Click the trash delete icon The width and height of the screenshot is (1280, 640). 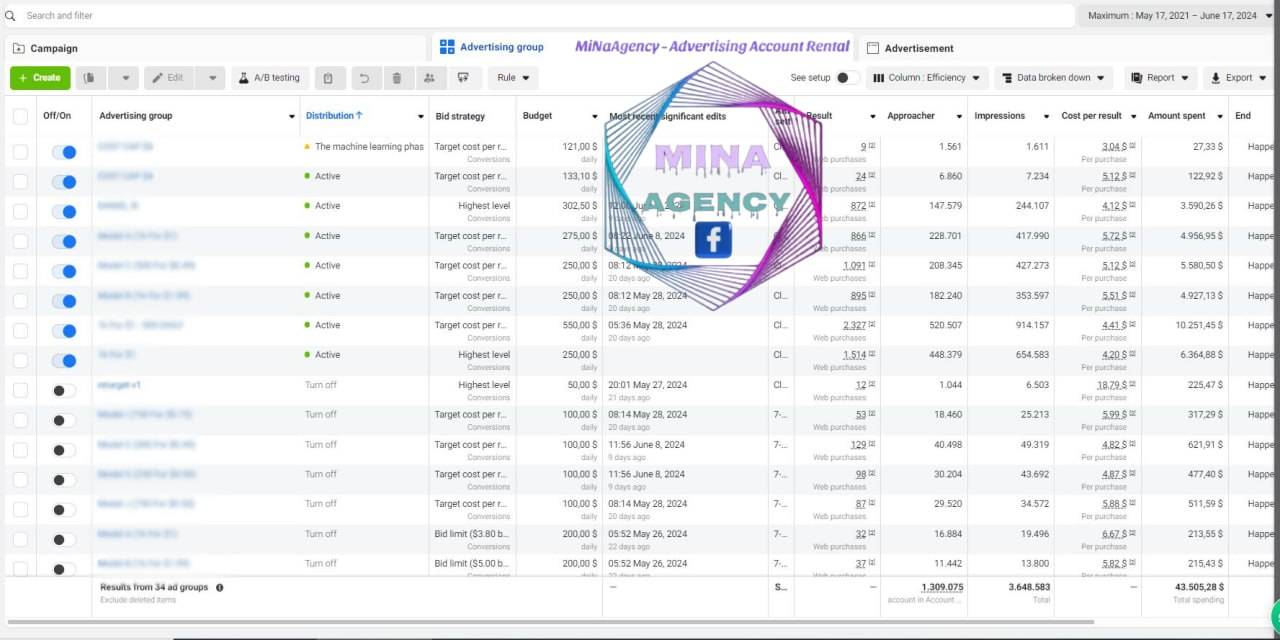397,78
